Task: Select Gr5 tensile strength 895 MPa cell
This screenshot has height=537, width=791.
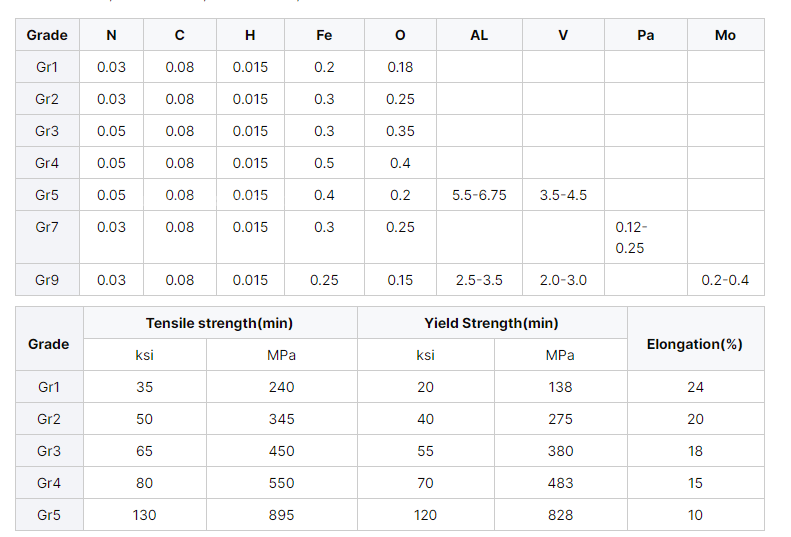Action: (281, 515)
